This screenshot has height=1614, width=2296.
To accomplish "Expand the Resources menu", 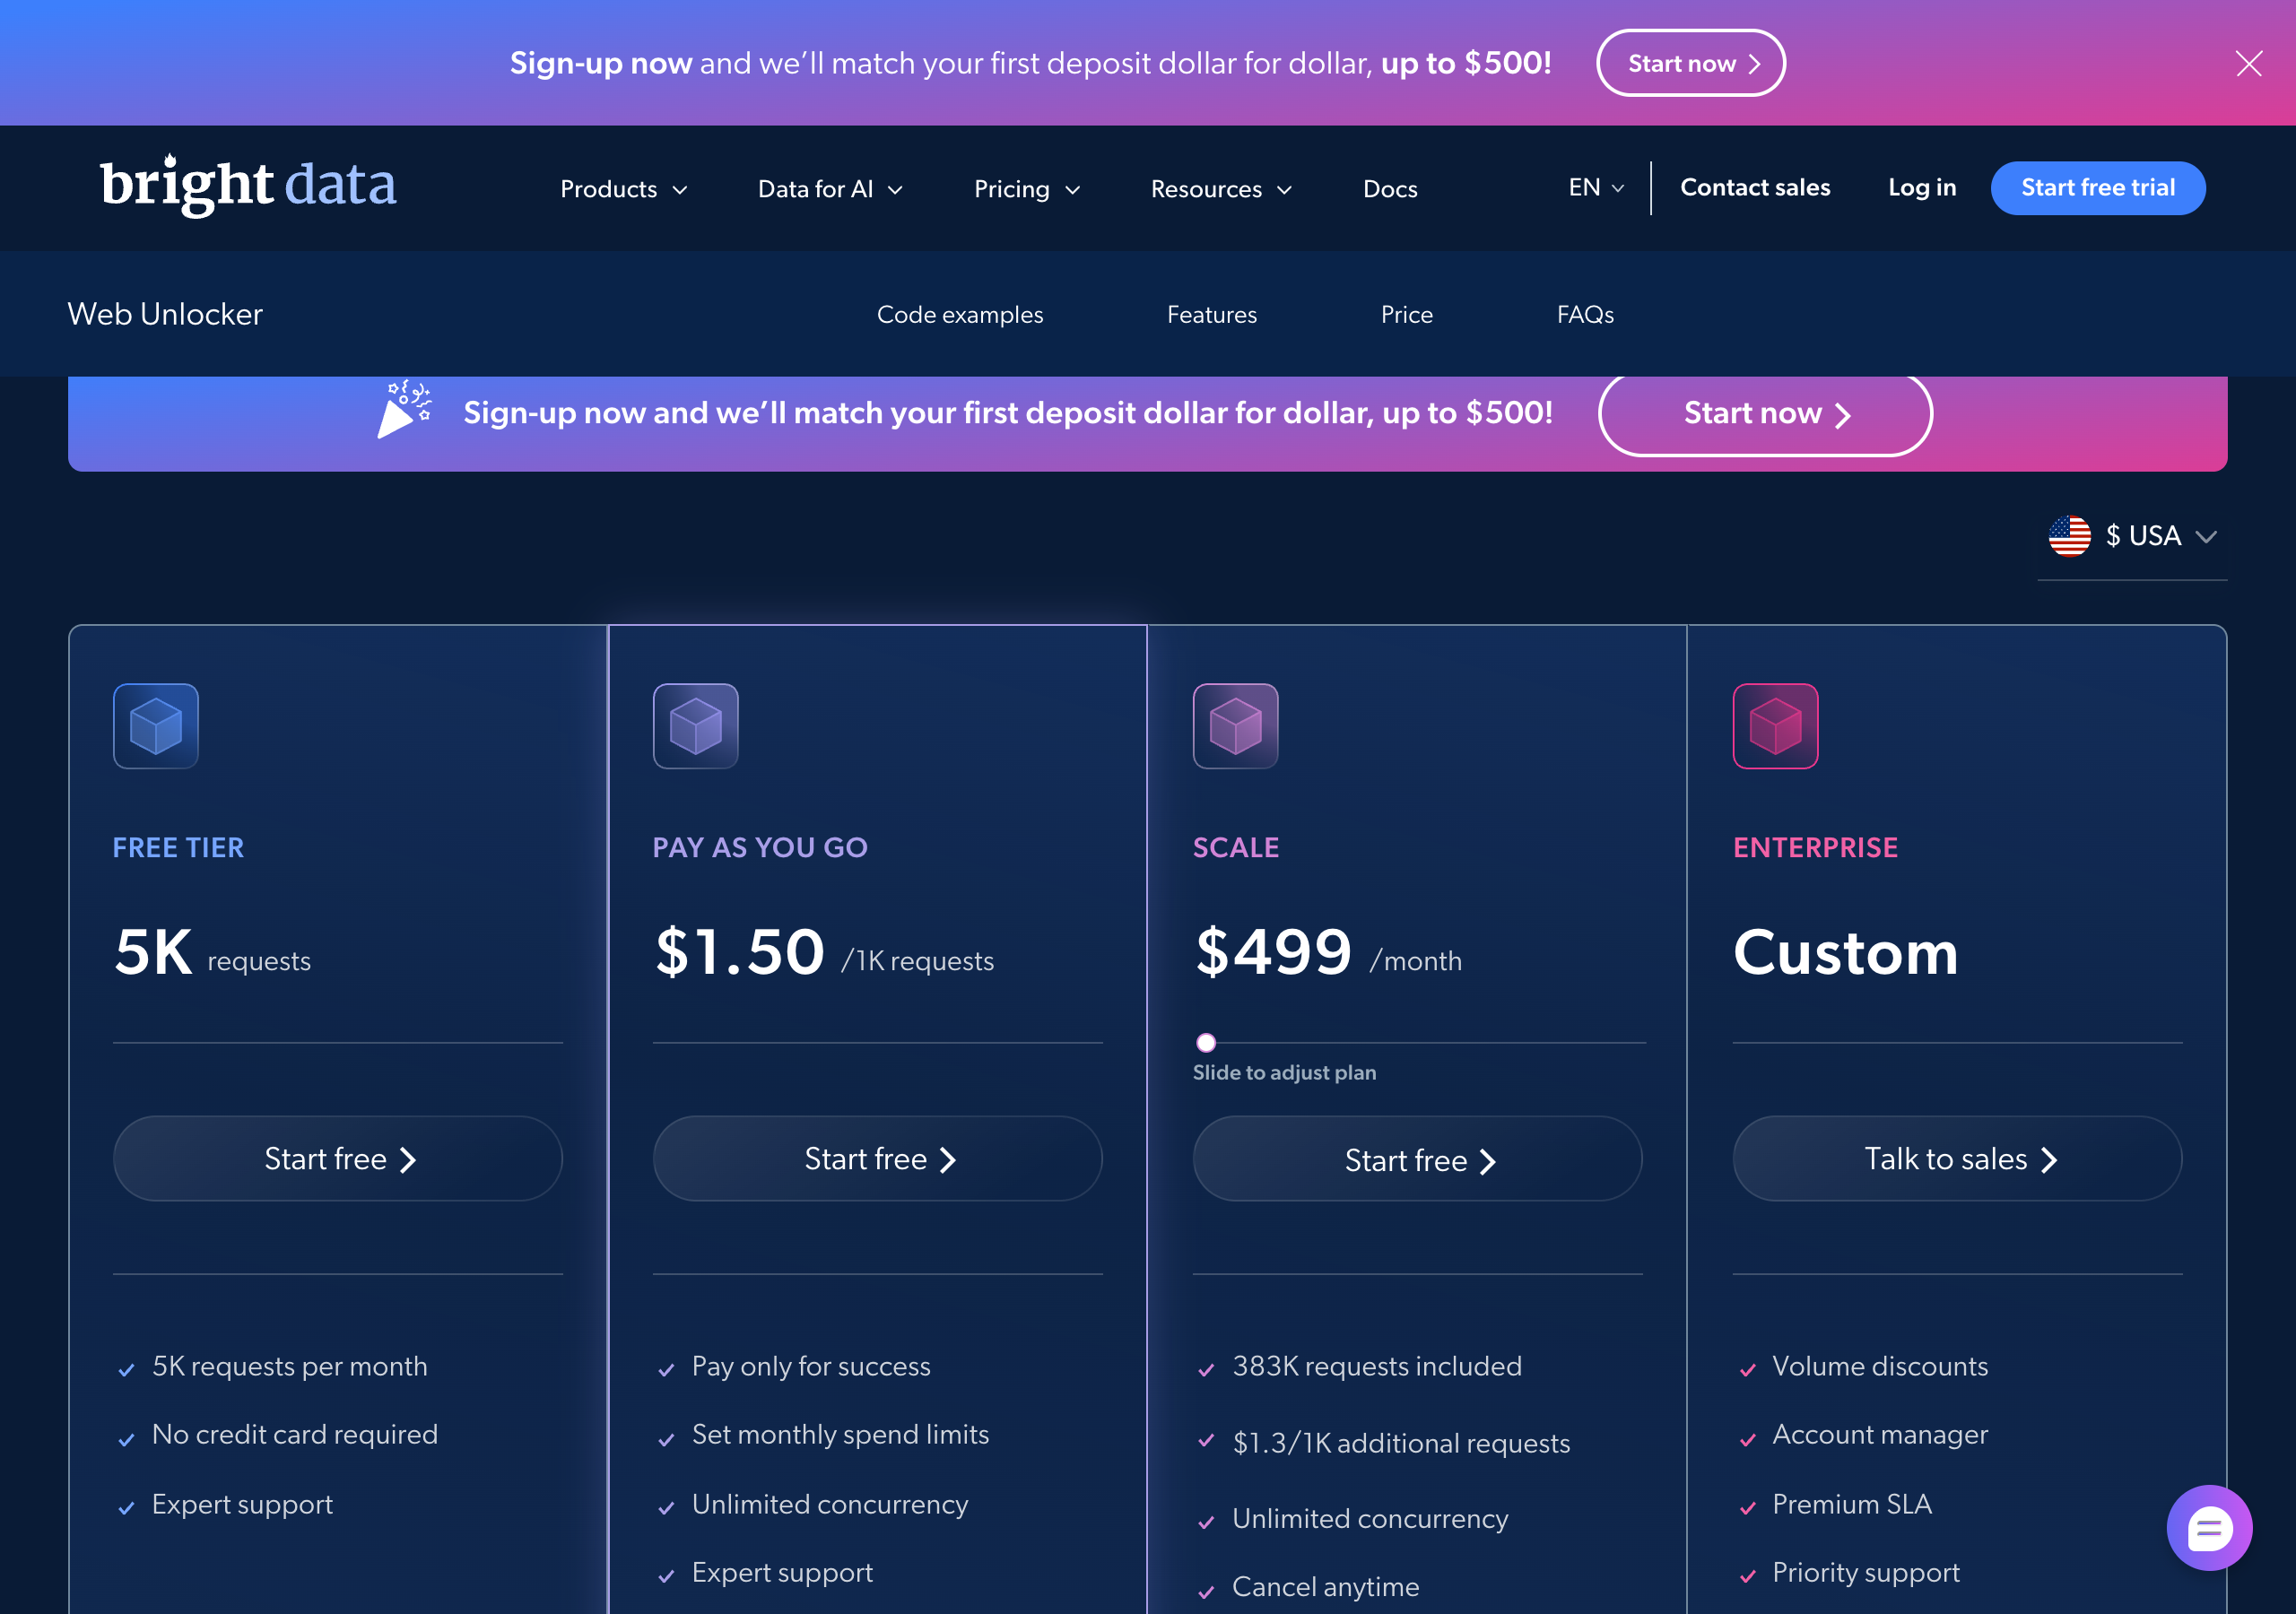I will point(1221,189).
